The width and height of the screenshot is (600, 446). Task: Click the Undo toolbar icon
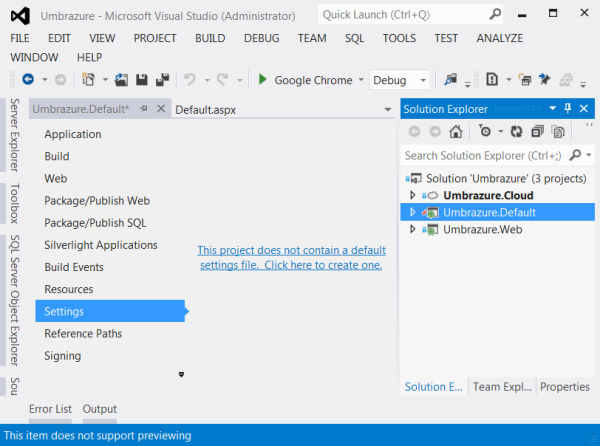click(x=189, y=80)
